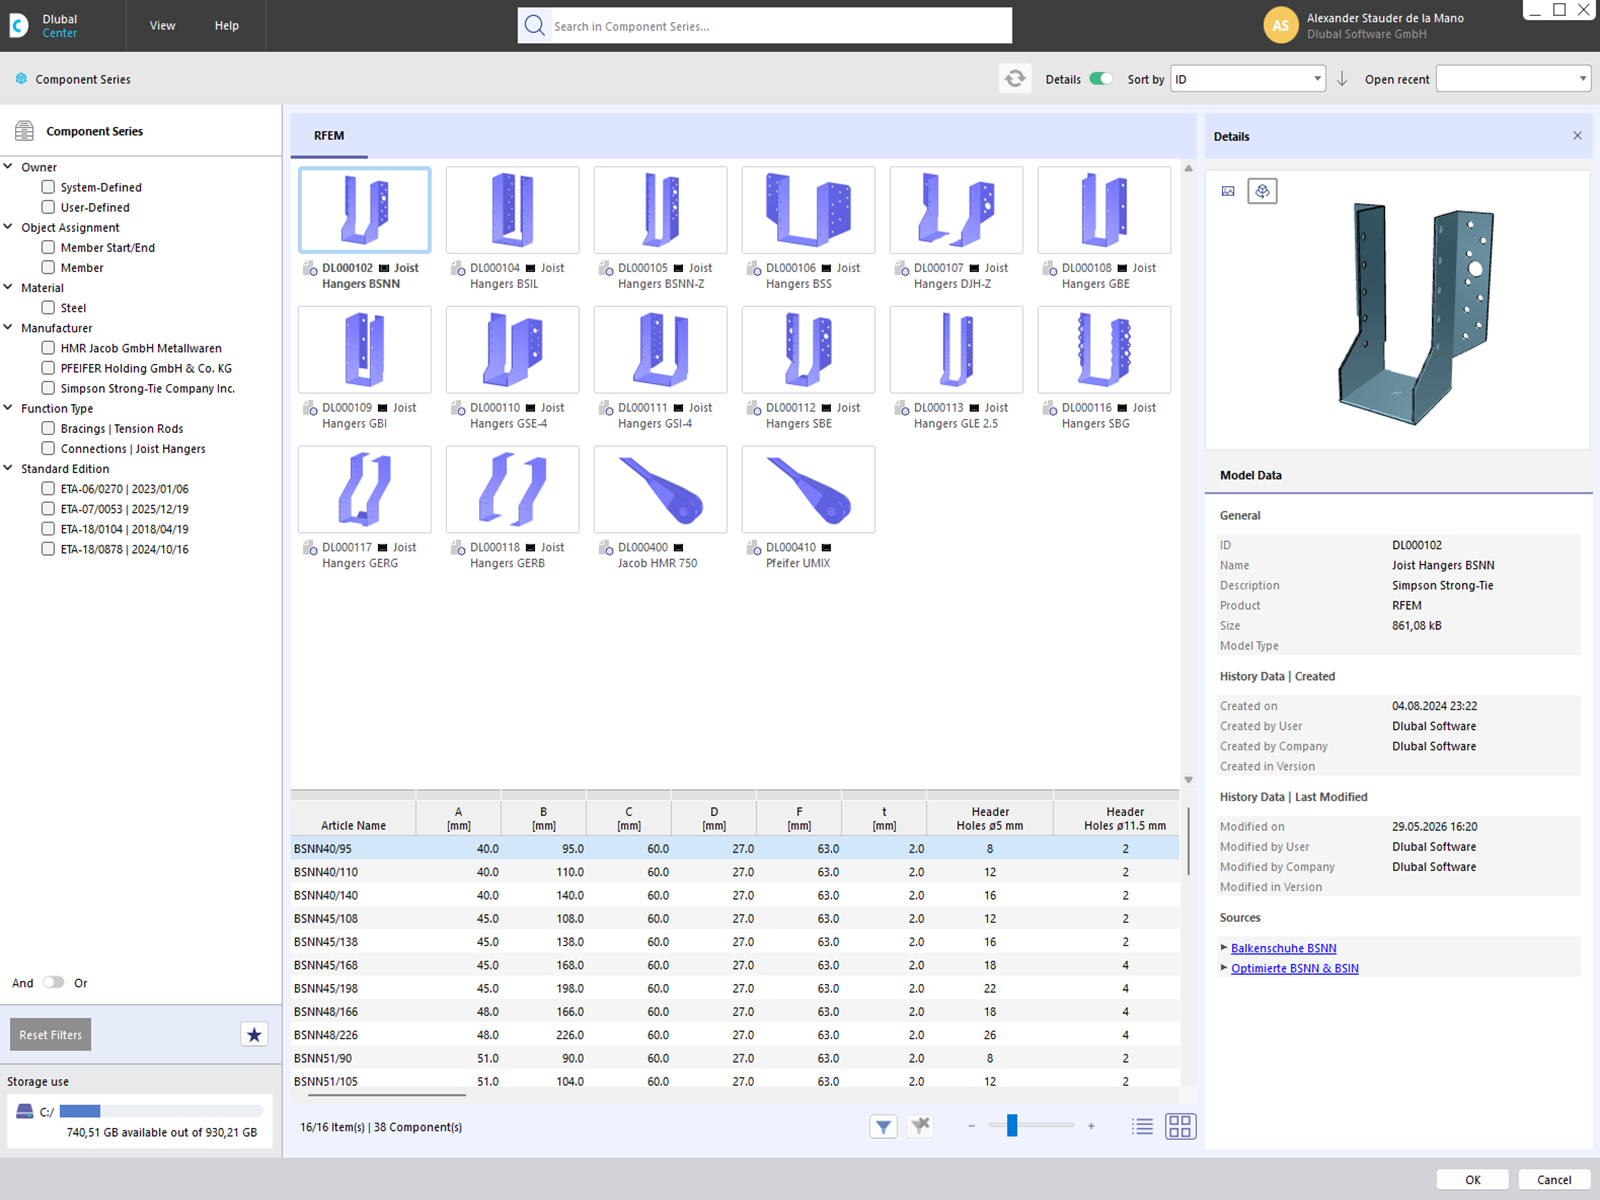Select the Pfeifer UMIX thumbnail
The width and height of the screenshot is (1600, 1200).
click(x=808, y=490)
